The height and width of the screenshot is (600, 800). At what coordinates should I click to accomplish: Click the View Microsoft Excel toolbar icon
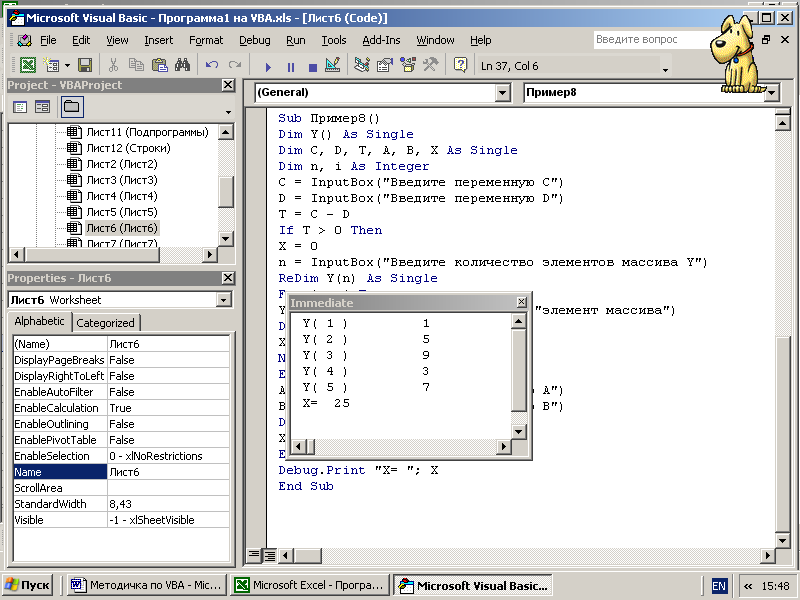click(x=28, y=65)
